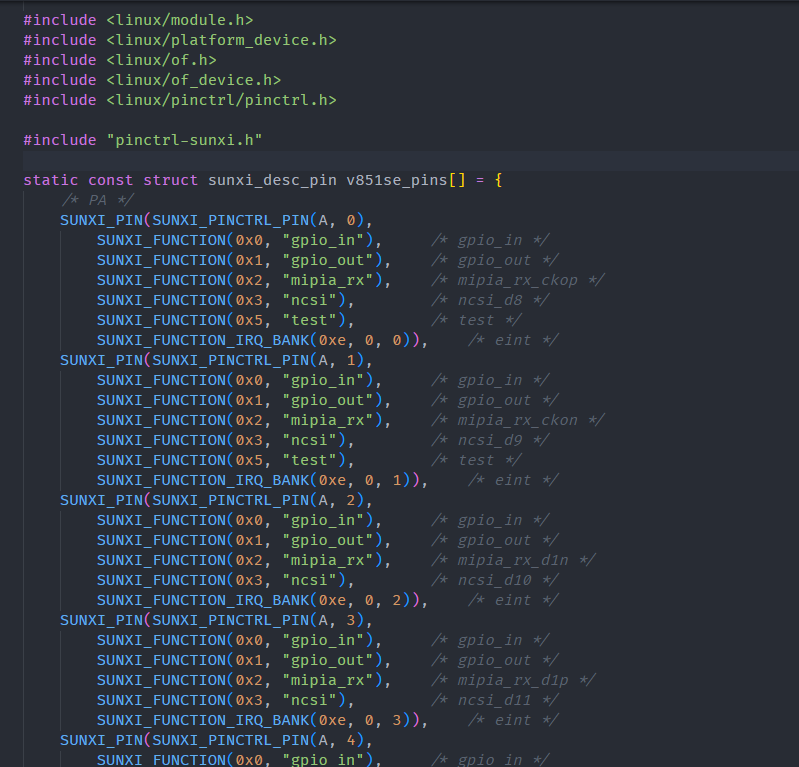Place cursor on SUNXI_PINCTRL_PIN(A, 1) line
The image size is (799, 767).
[x=216, y=360]
